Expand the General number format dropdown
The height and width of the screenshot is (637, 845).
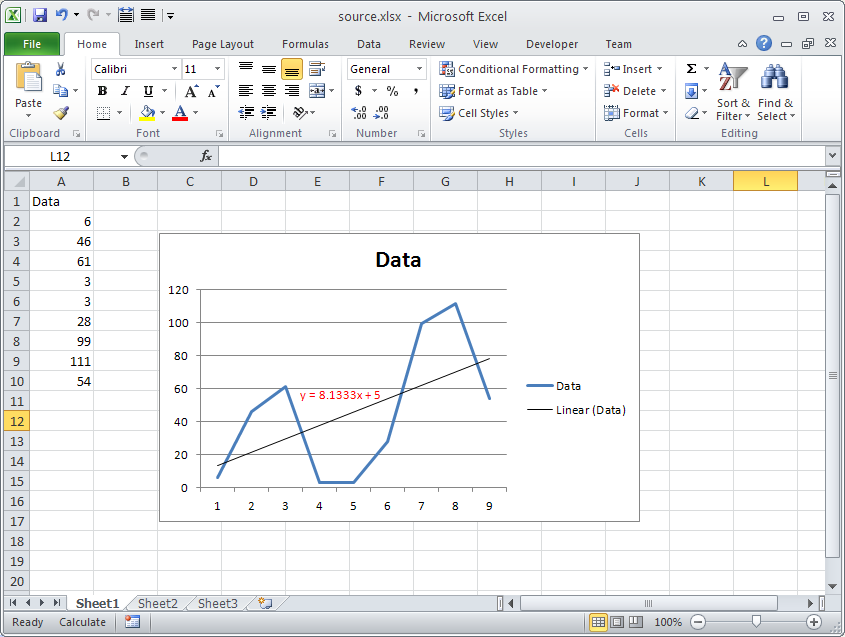click(x=418, y=69)
